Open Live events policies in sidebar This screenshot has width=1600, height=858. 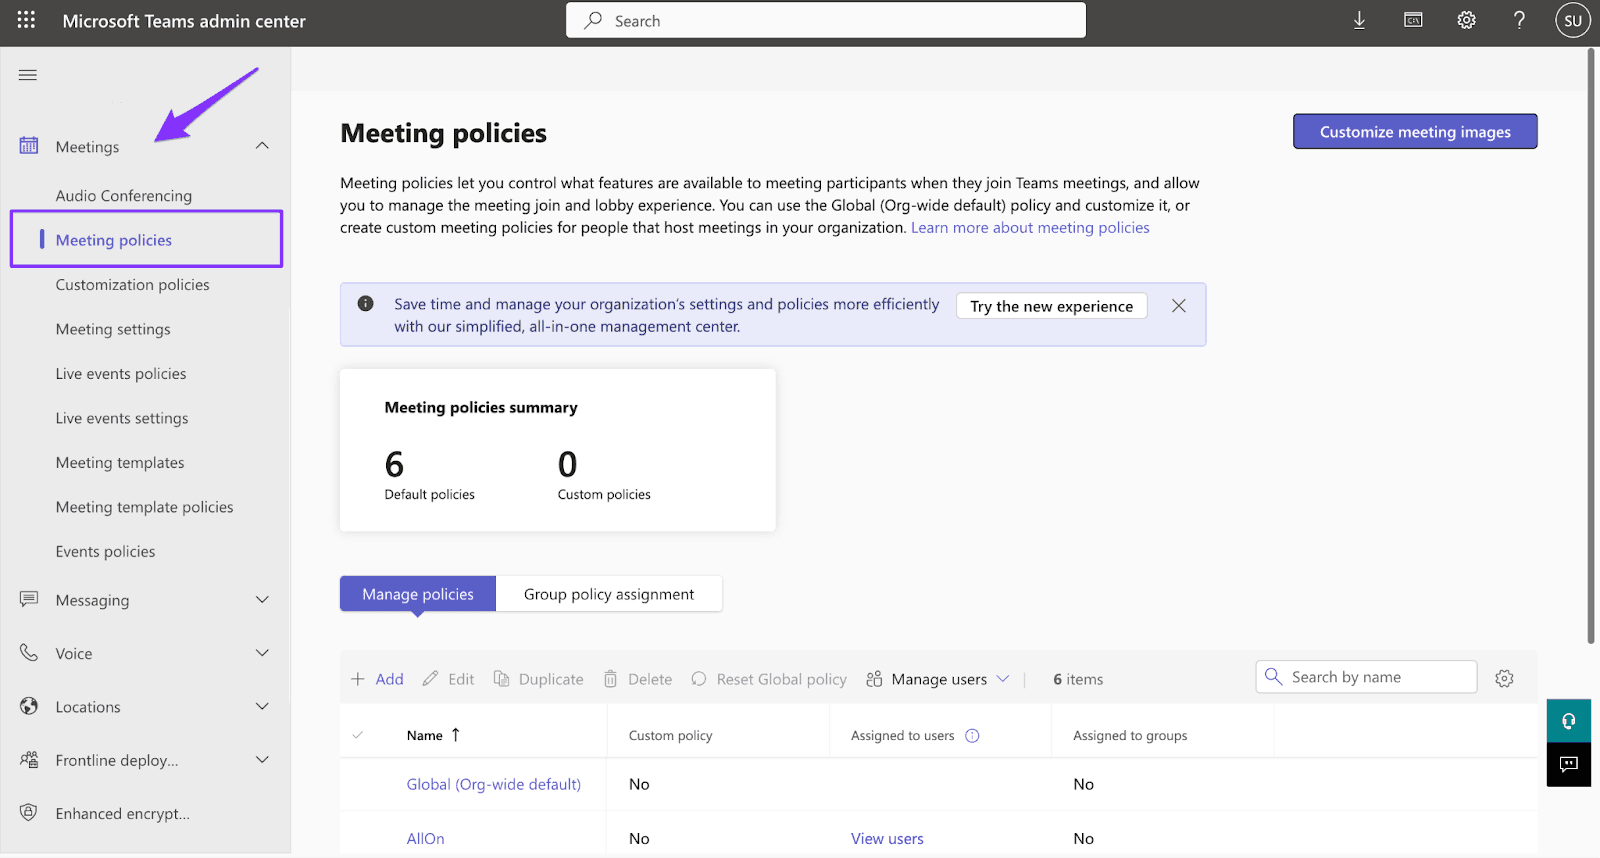tap(121, 374)
